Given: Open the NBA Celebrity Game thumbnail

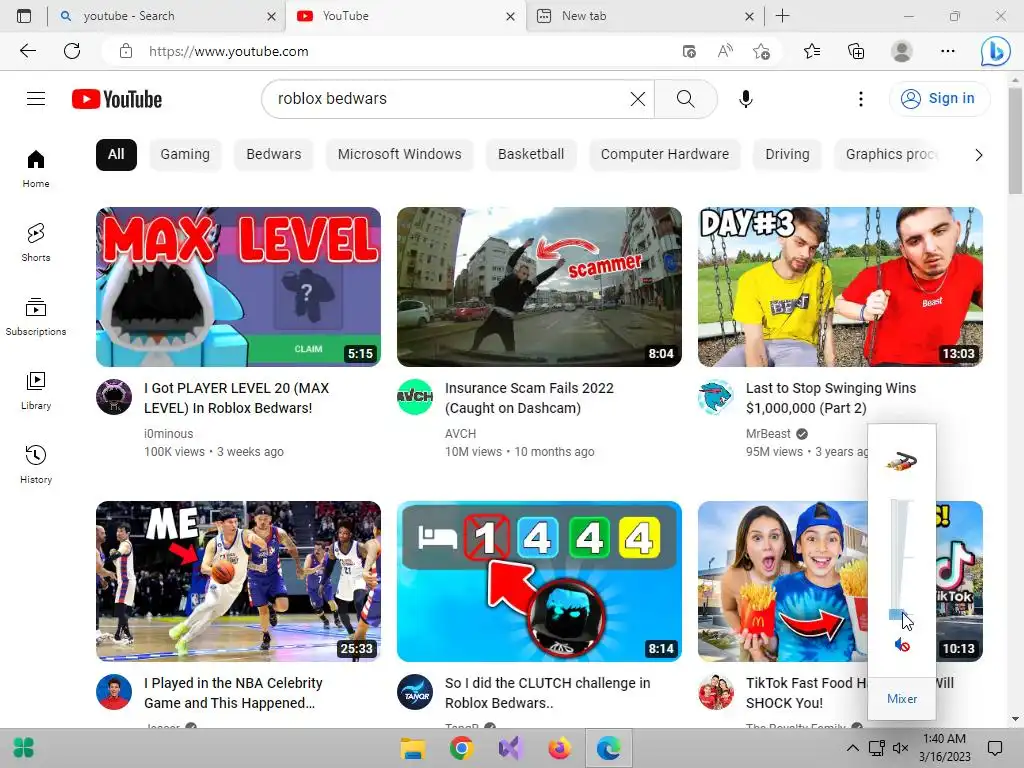Looking at the screenshot, I should click(238, 581).
